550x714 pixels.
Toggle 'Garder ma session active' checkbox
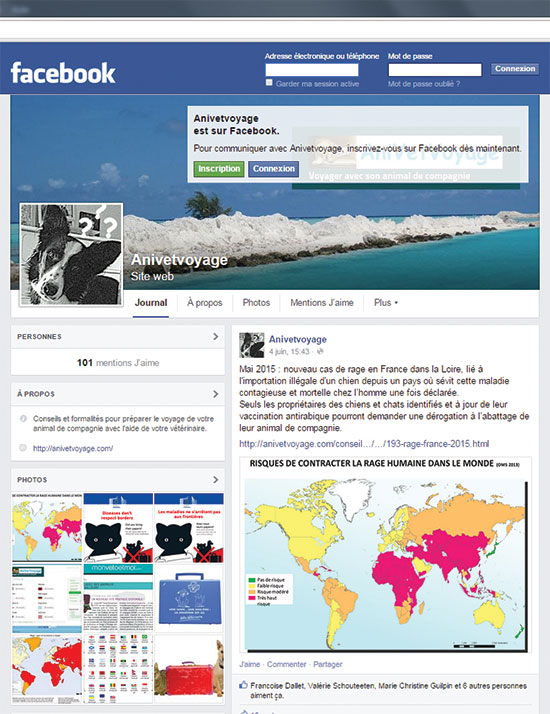click(269, 82)
